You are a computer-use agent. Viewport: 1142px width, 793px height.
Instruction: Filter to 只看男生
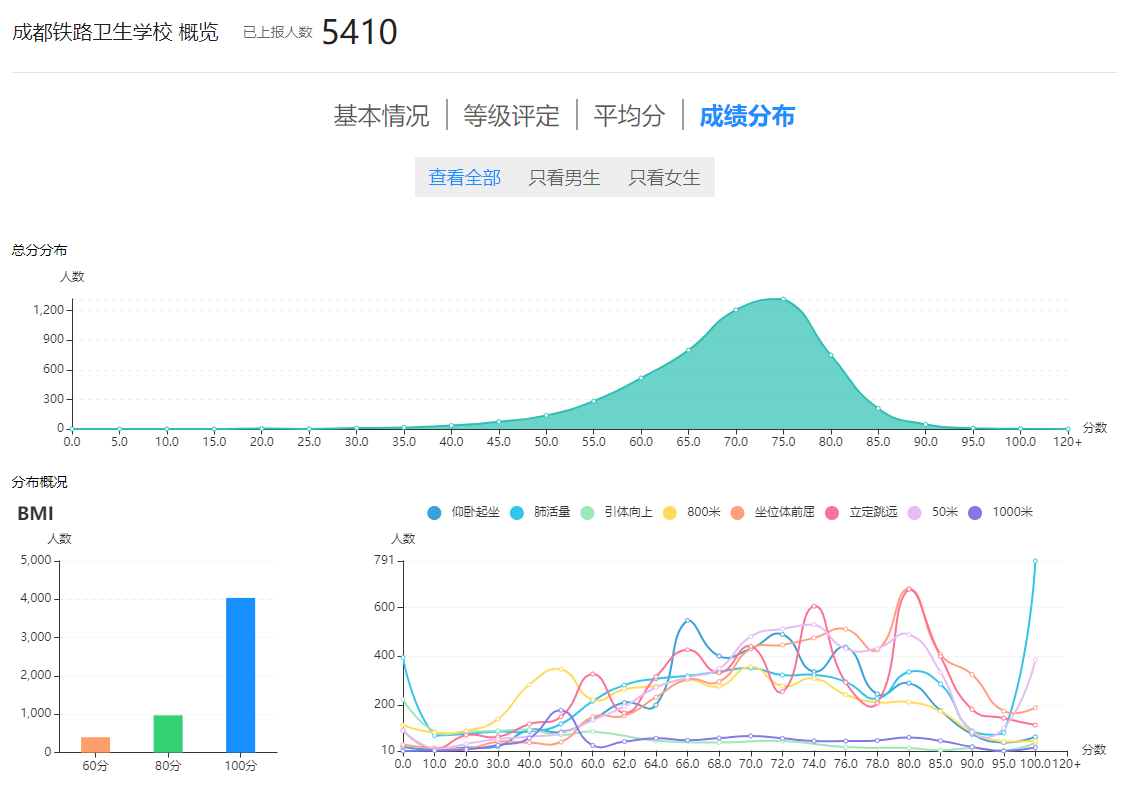(x=565, y=178)
